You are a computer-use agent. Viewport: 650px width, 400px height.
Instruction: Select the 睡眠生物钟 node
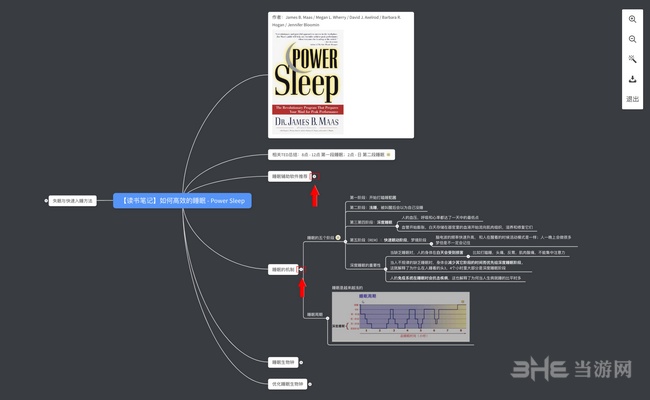coord(283,362)
